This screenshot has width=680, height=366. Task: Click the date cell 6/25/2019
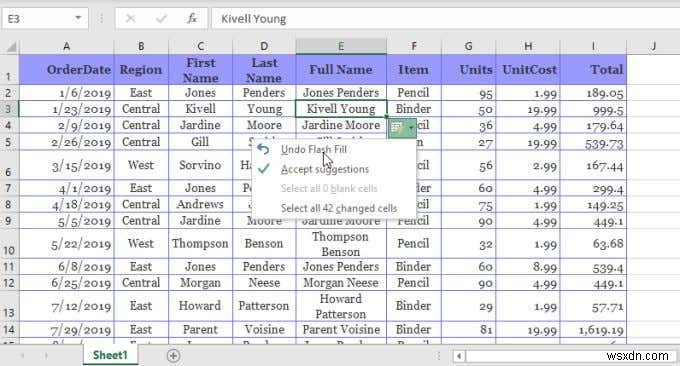click(x=66, y=283)
